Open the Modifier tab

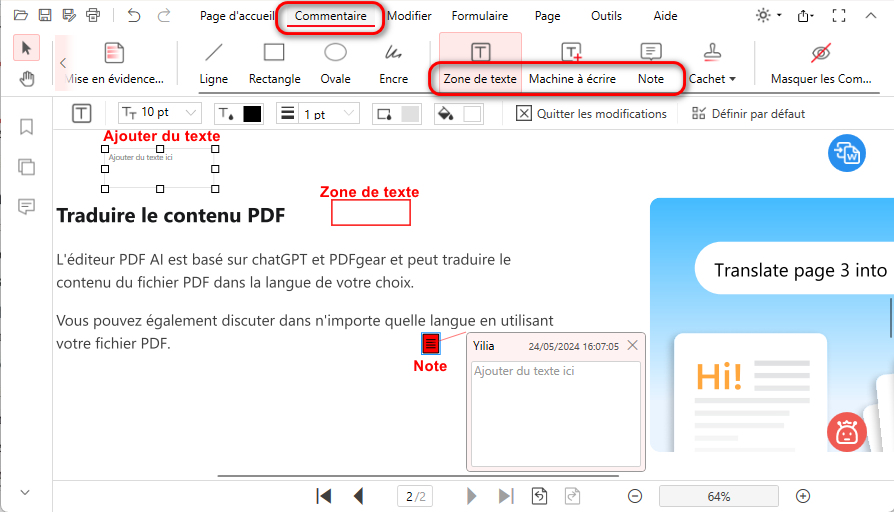(409, 16)
